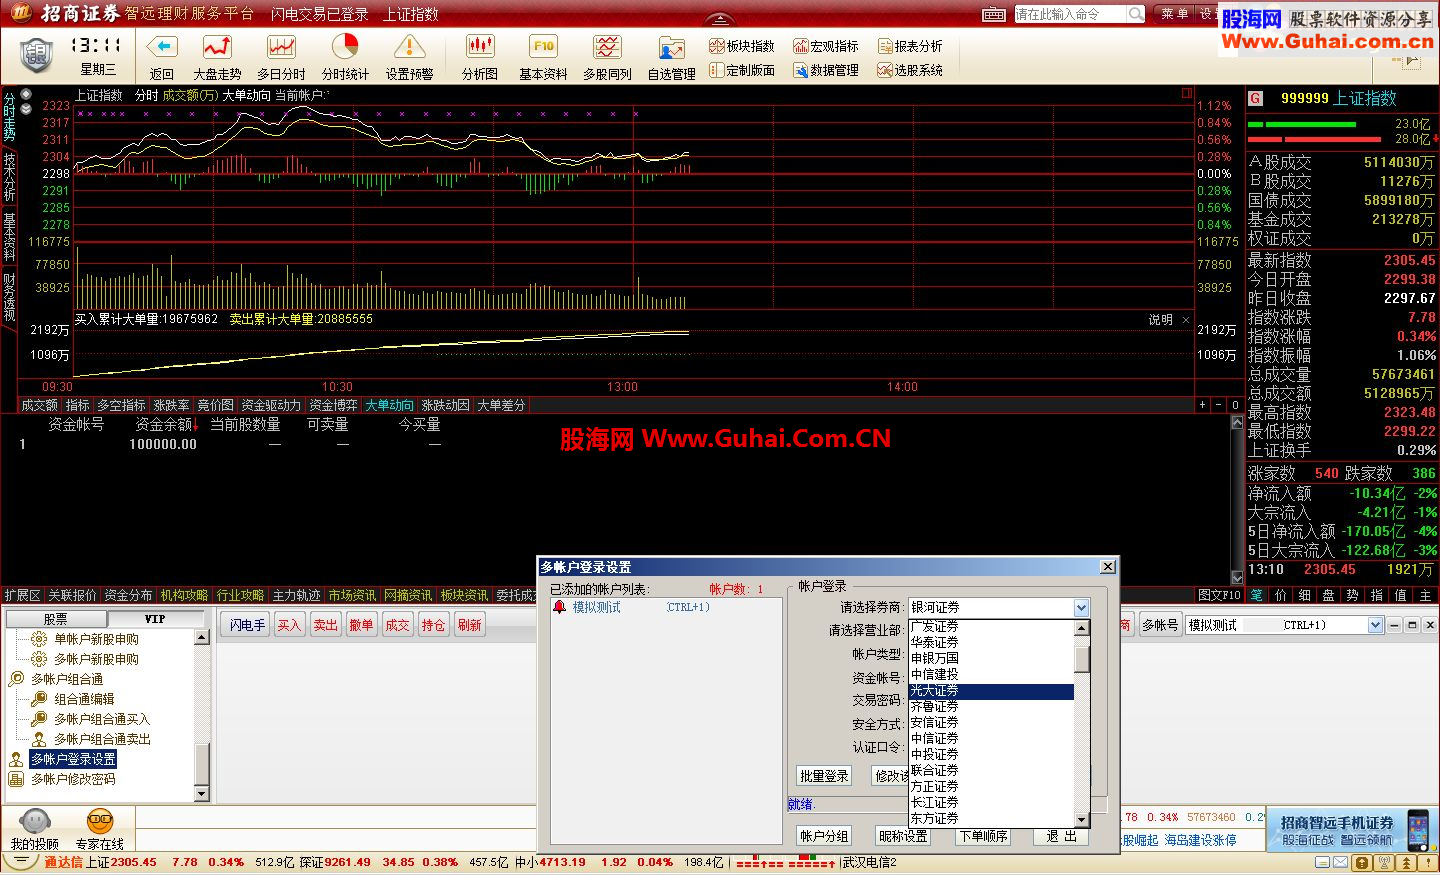The height and width of the screenshot is (875, 1440).
Task: Click the 帐户分组 button
Action: click(824, 836)
